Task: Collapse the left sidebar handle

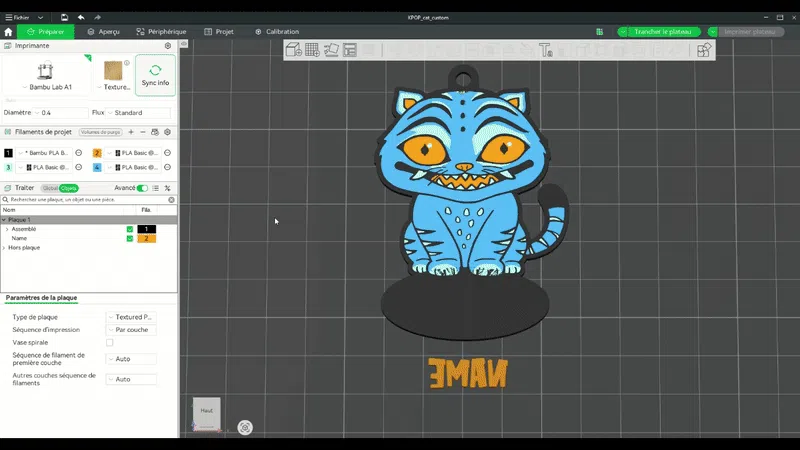Action: click(x=184, y=44)
